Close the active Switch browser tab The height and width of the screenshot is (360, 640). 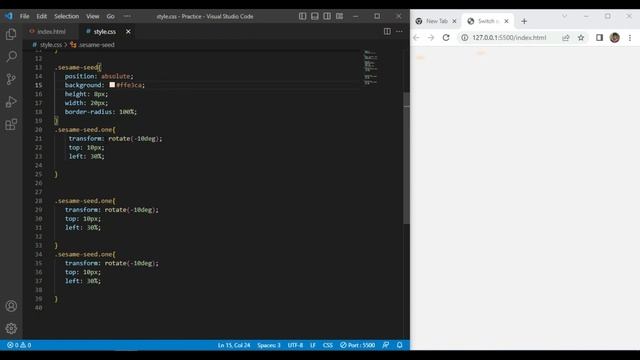507,21
